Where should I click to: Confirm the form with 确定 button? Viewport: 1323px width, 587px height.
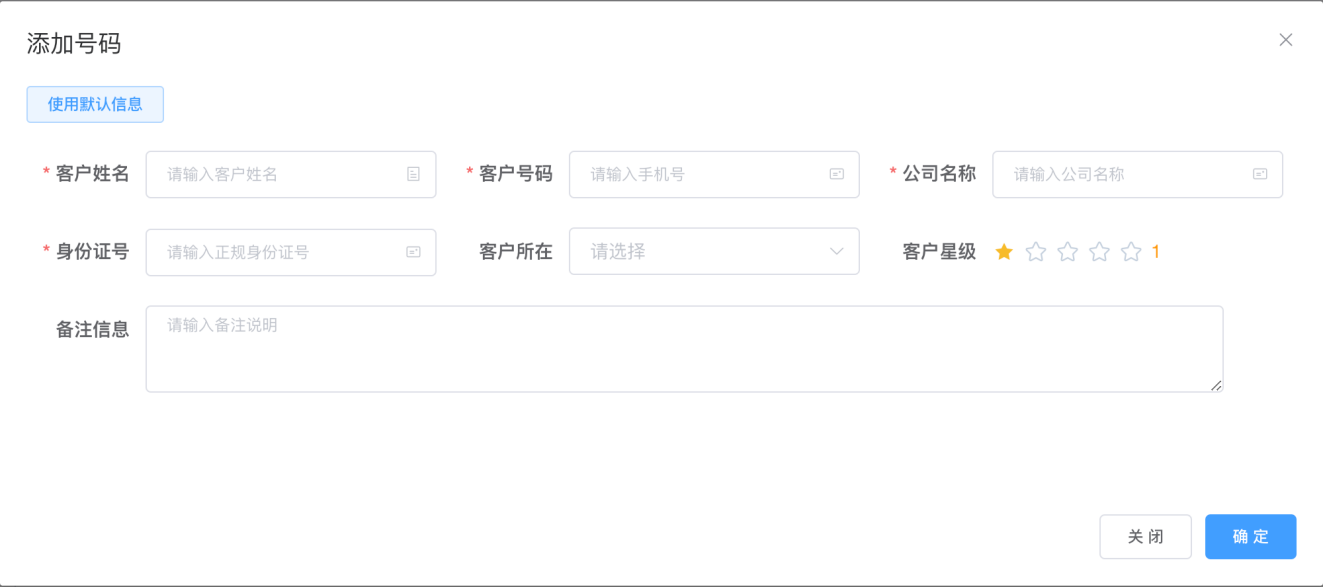click(x=1250, y=537)
